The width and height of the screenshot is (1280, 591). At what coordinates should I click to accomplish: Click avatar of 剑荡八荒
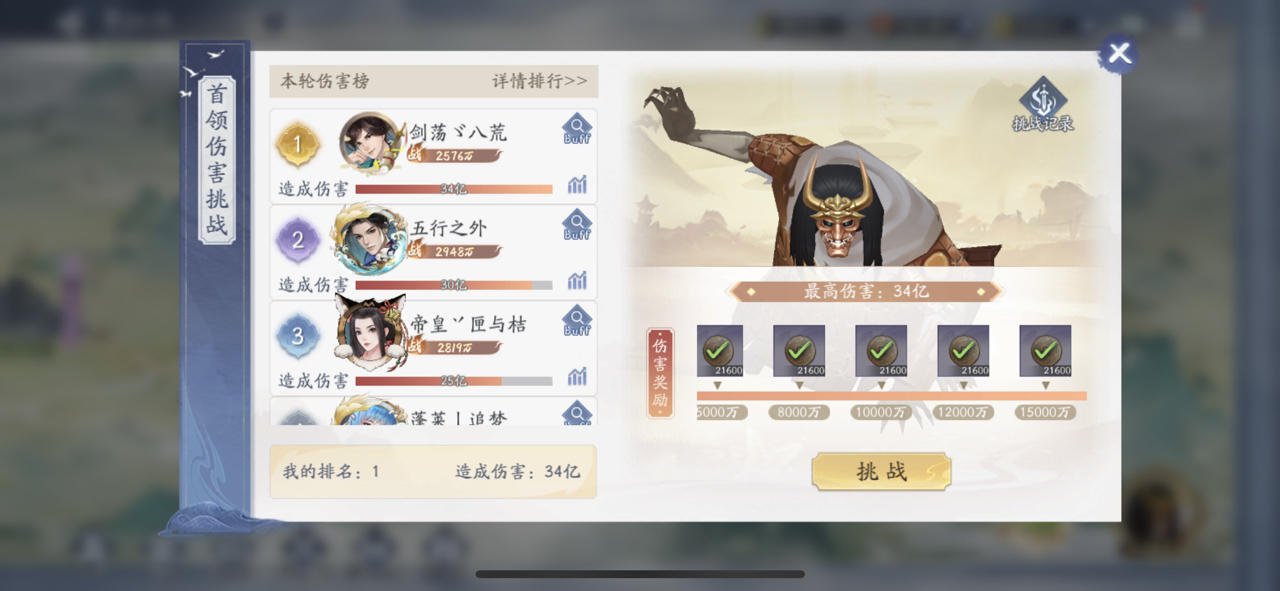[370, 143]
